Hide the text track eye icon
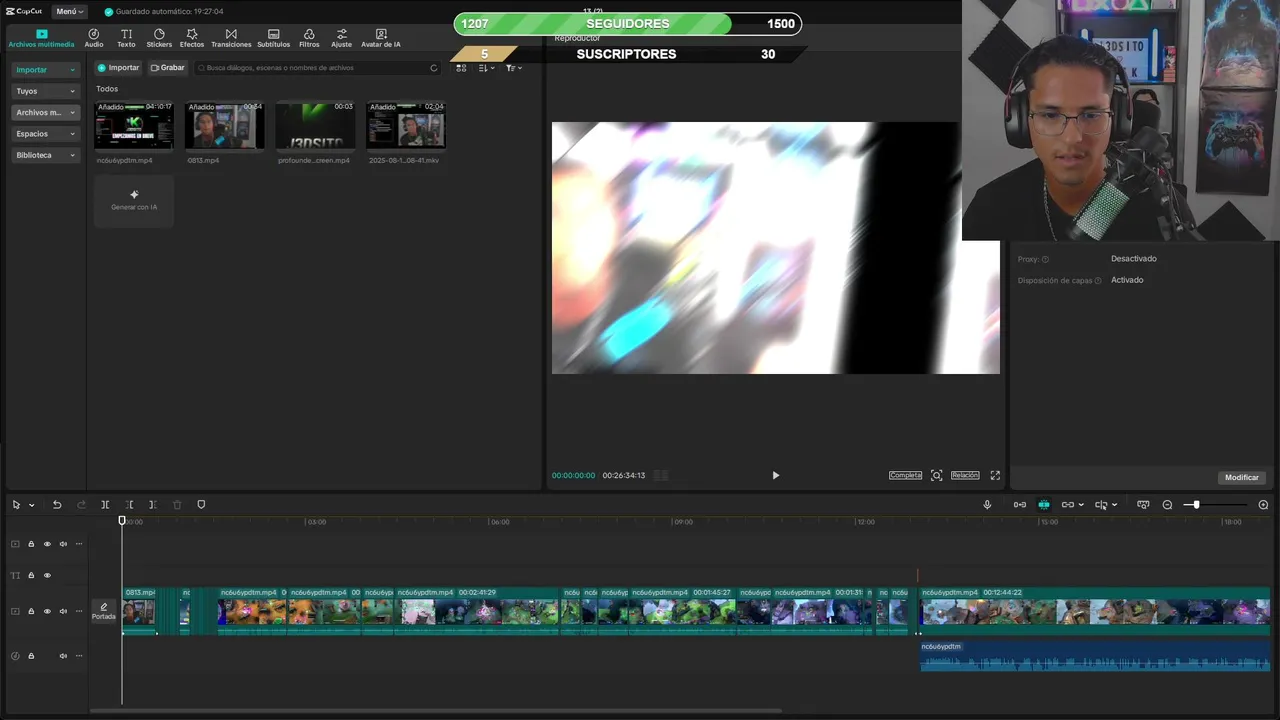Screen dimensions: 1280x720 click(47, 575)
